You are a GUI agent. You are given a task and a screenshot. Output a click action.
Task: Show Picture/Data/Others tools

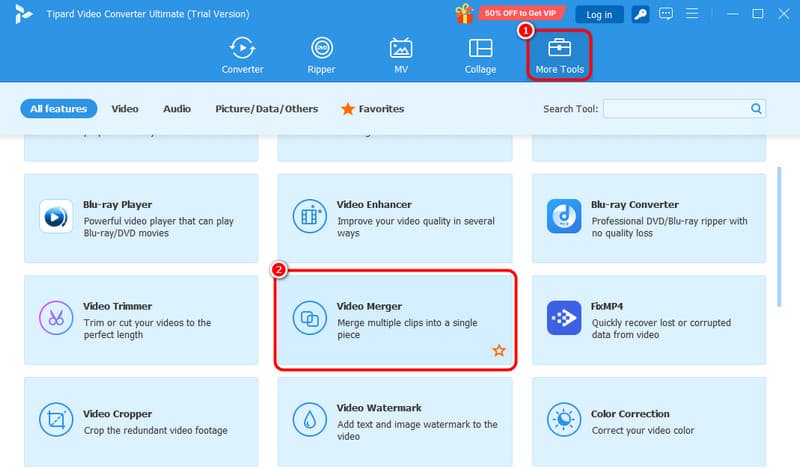click(x=266, y=109)
